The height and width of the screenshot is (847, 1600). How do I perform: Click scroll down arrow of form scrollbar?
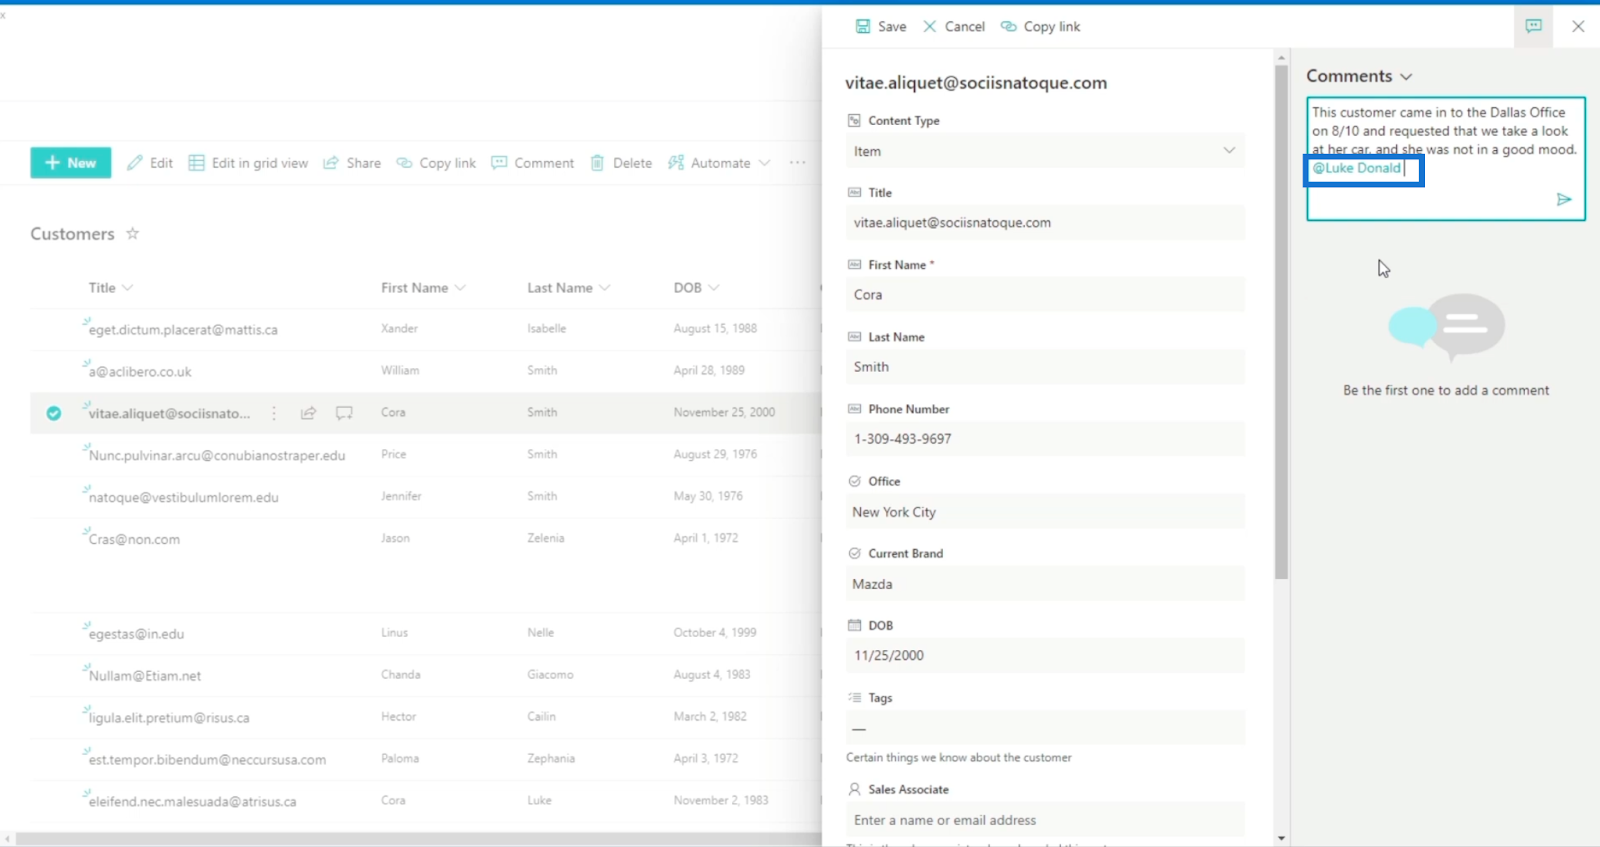point(1281,838)
